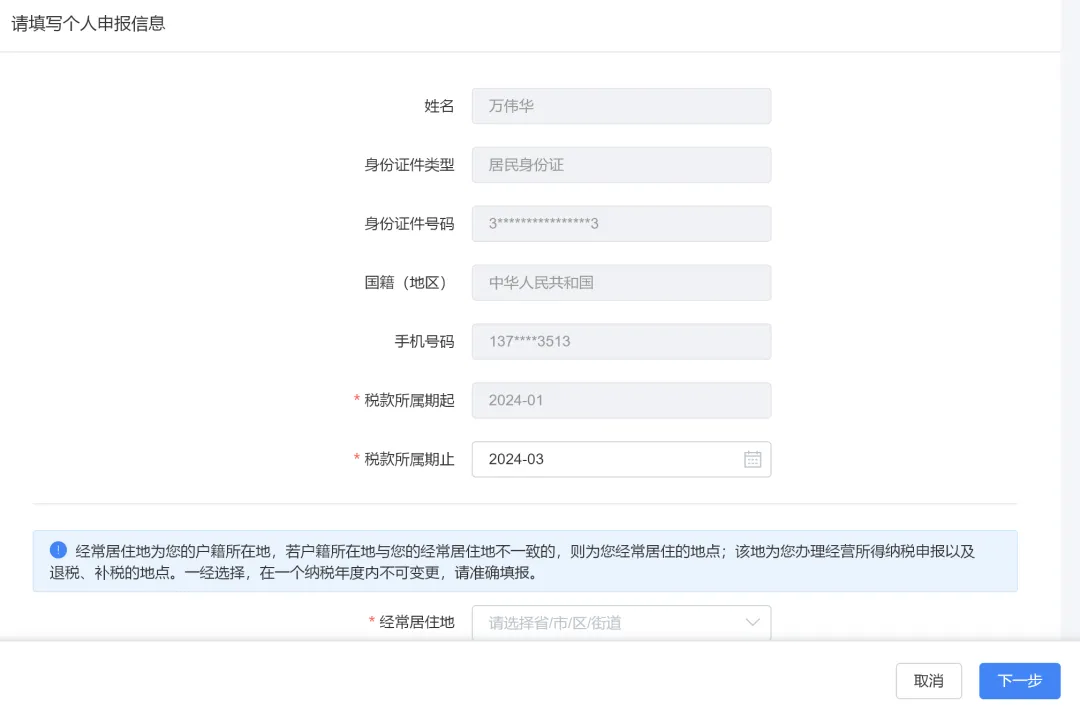Click the 身份证件类型 field 居民身份证

point(621,165)
